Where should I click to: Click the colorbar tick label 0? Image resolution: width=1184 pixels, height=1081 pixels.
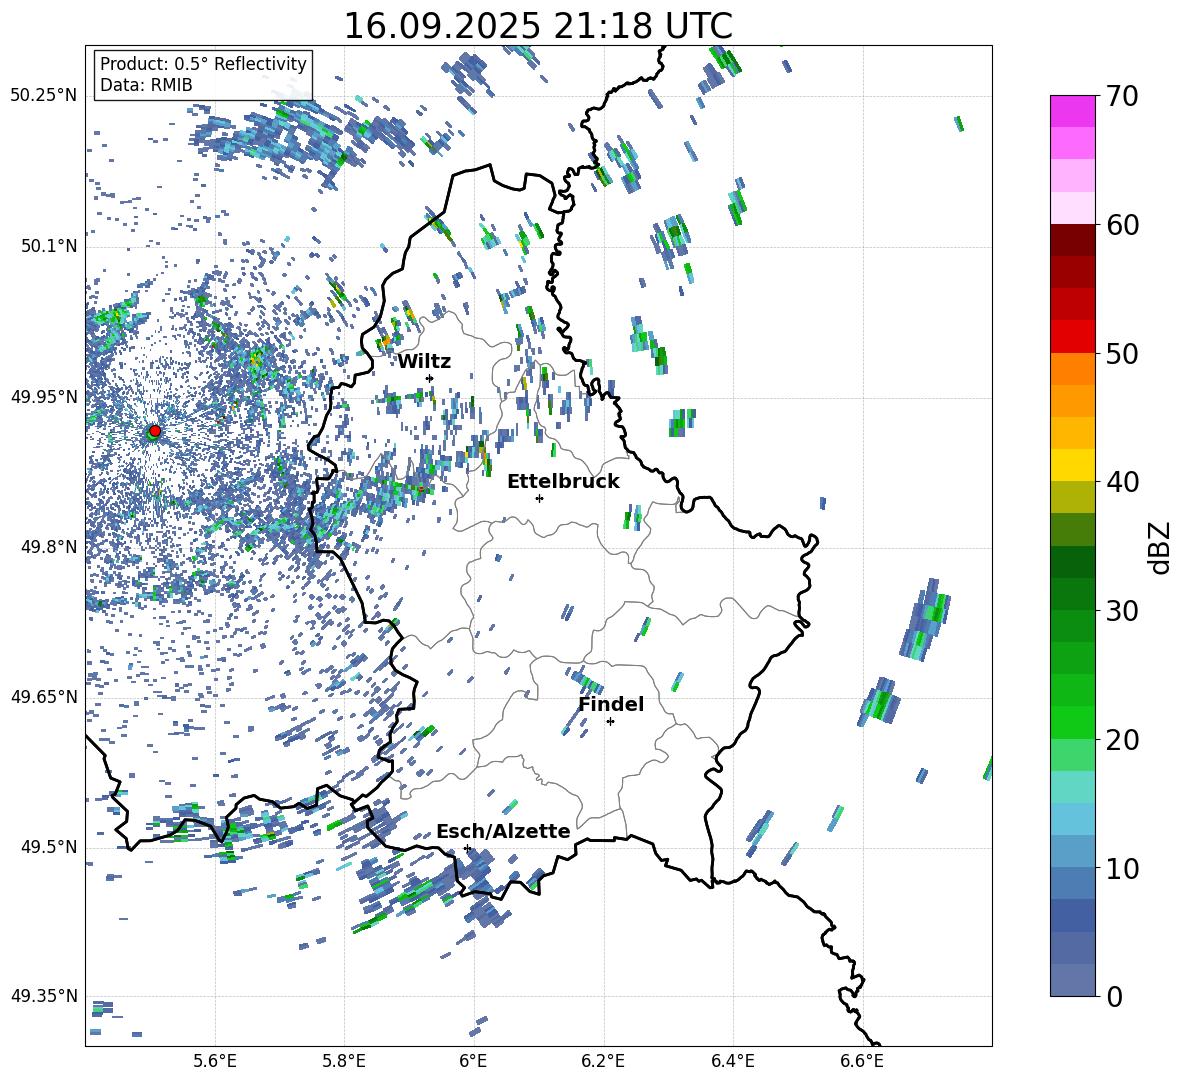[1114, 996]
